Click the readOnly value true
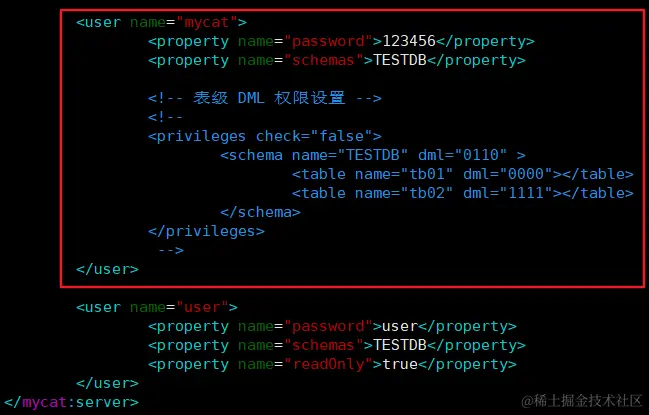This screenshot has height=415, width=649. click(400, 365)
